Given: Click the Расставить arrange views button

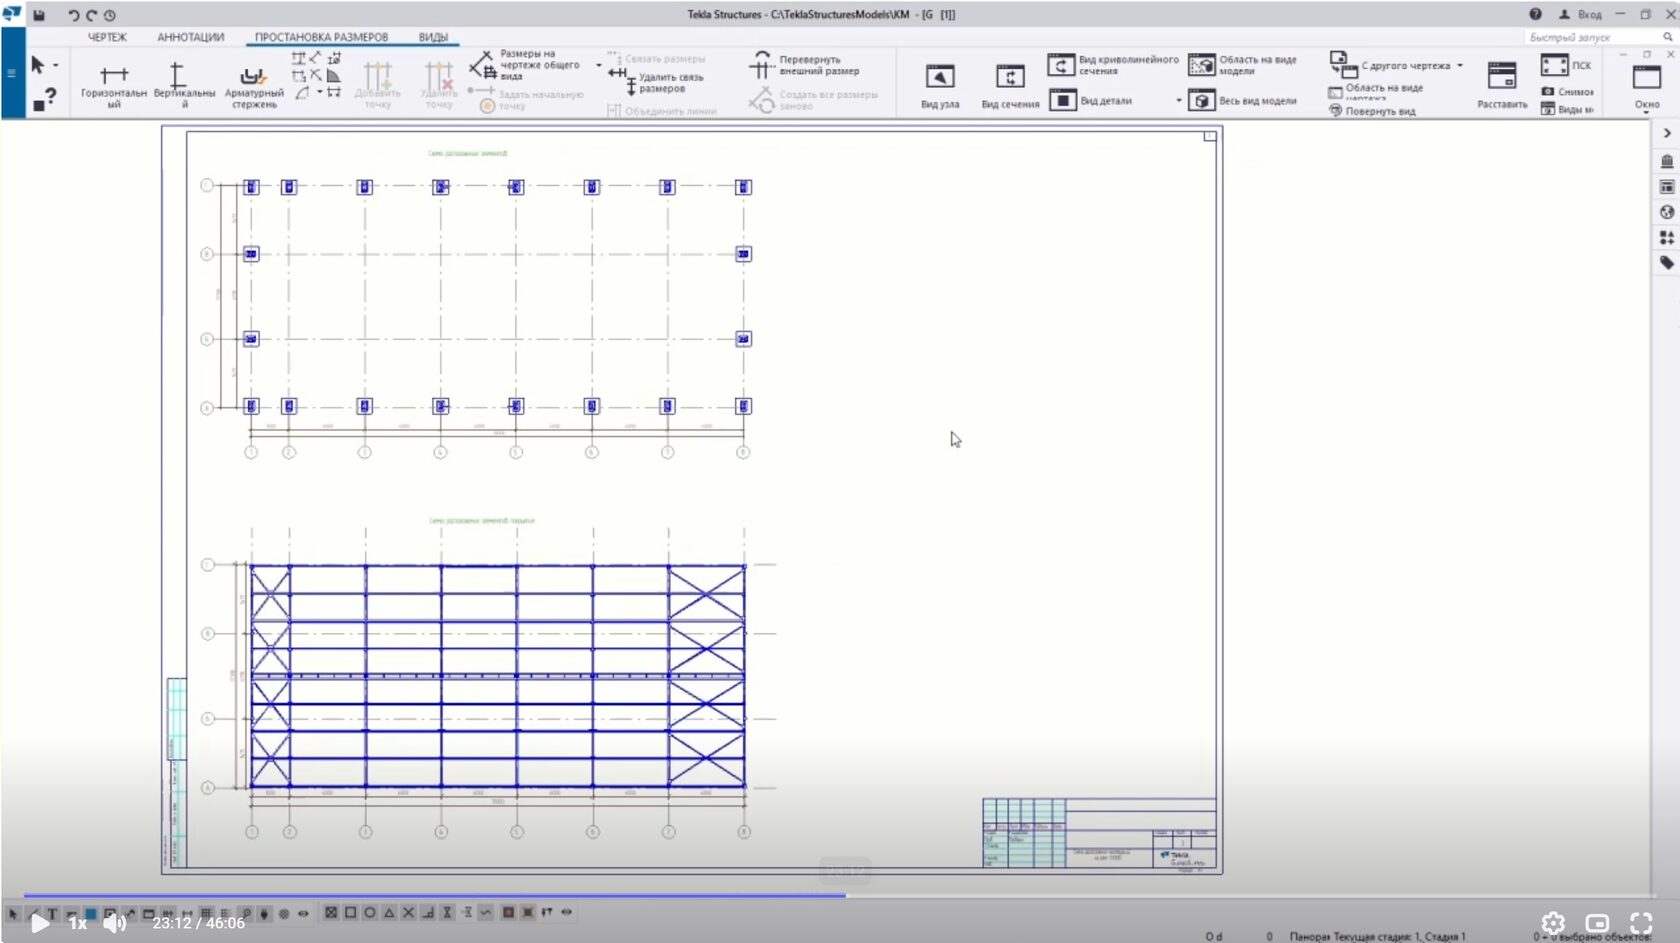Looking at the screenshot, I should [1502, 85].
